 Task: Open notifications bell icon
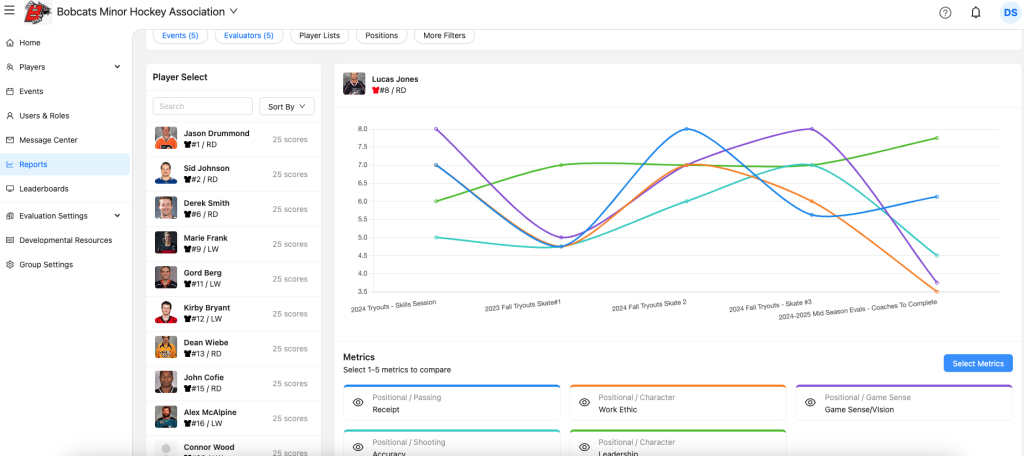pos(975,12)
